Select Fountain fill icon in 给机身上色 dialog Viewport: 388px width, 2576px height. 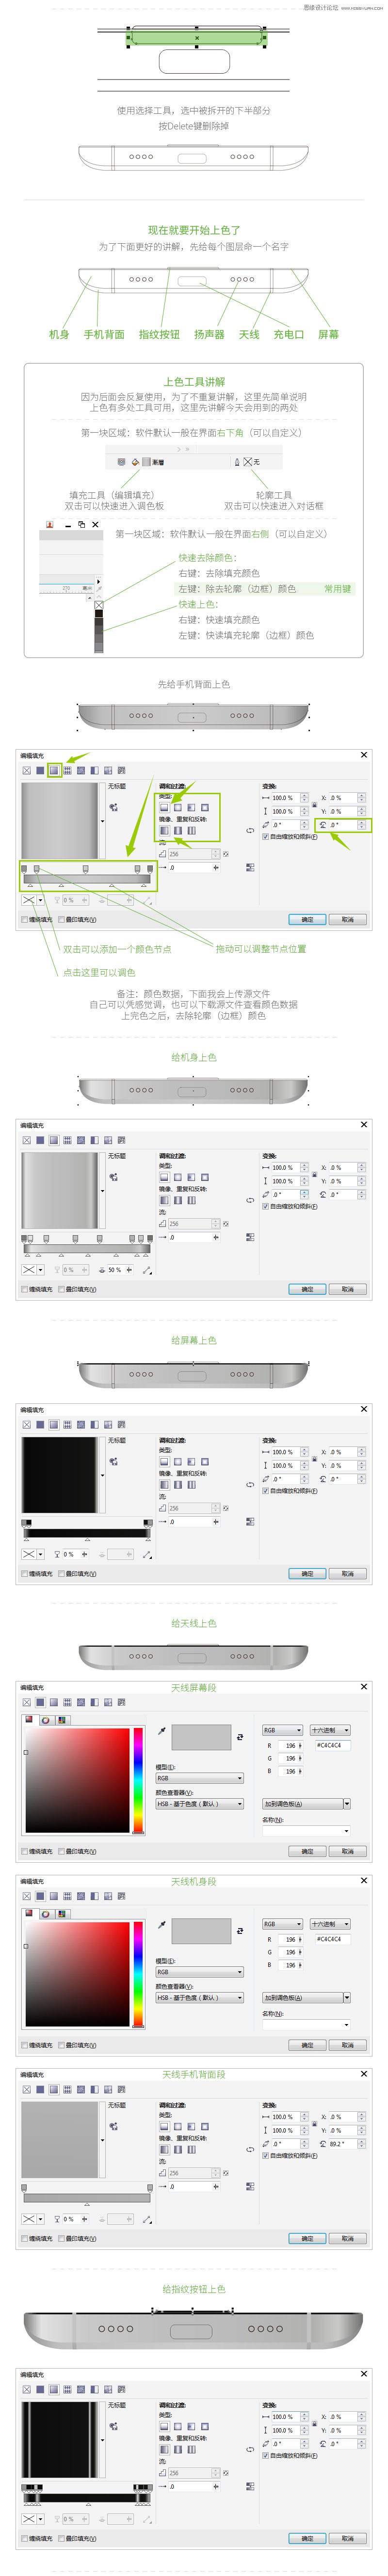click(x=54, y=1140)
